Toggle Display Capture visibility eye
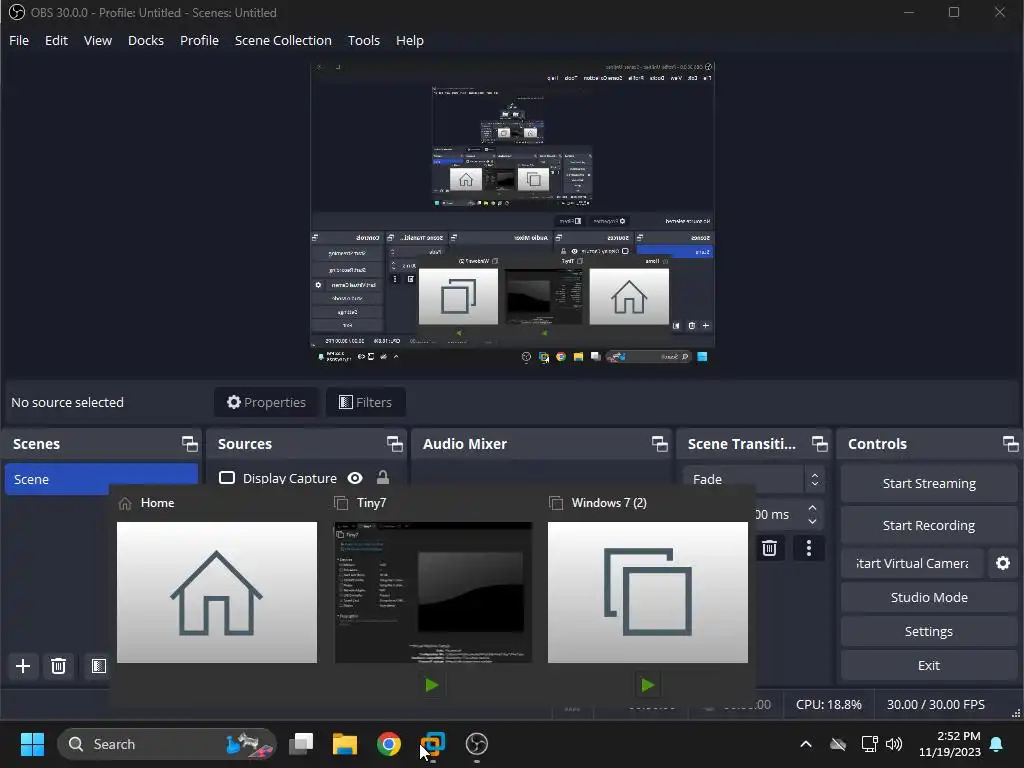The image size is (1024, 768). pyautogui.click(x=355, y=478)
